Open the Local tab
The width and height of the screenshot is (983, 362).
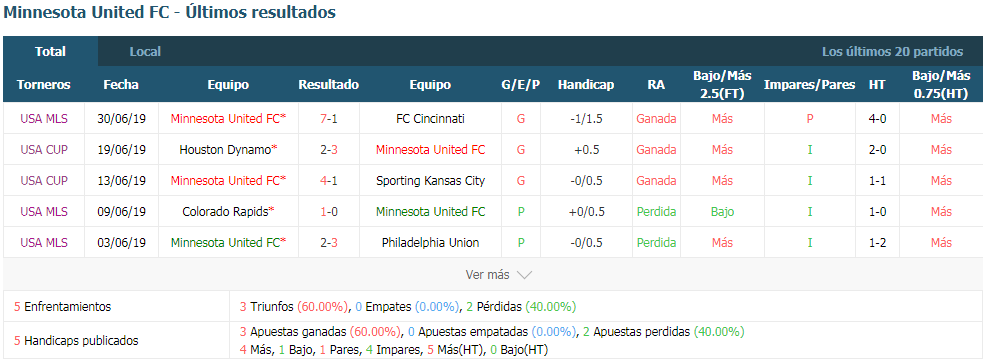(x=145, y=51)
